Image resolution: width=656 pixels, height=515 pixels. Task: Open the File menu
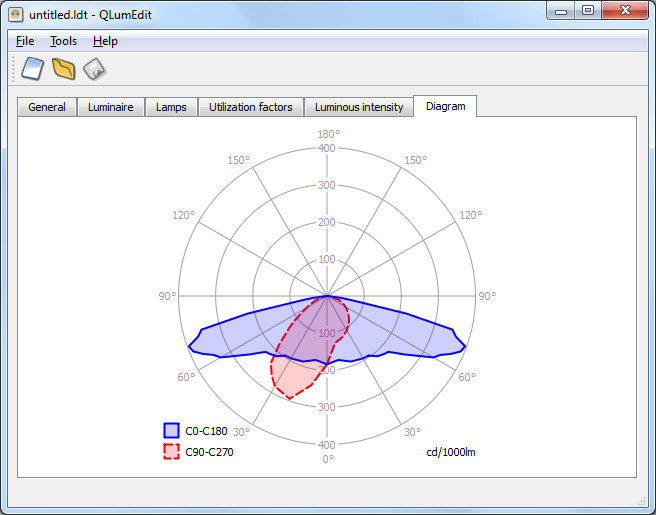pyautogui.click(x=25, y=41)
